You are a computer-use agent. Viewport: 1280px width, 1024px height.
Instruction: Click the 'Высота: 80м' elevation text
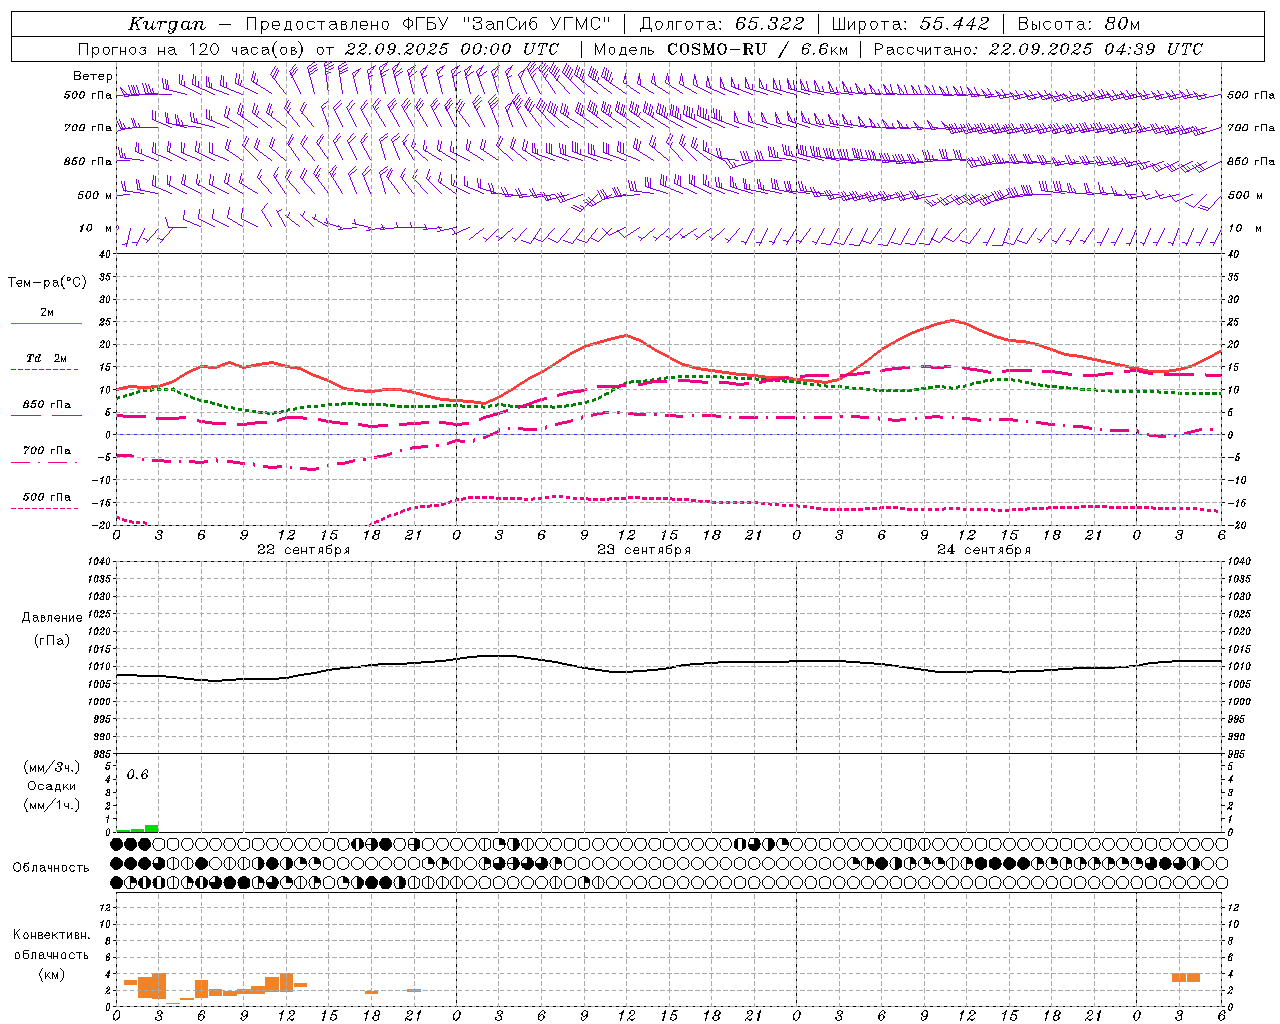pos(1078,24)
